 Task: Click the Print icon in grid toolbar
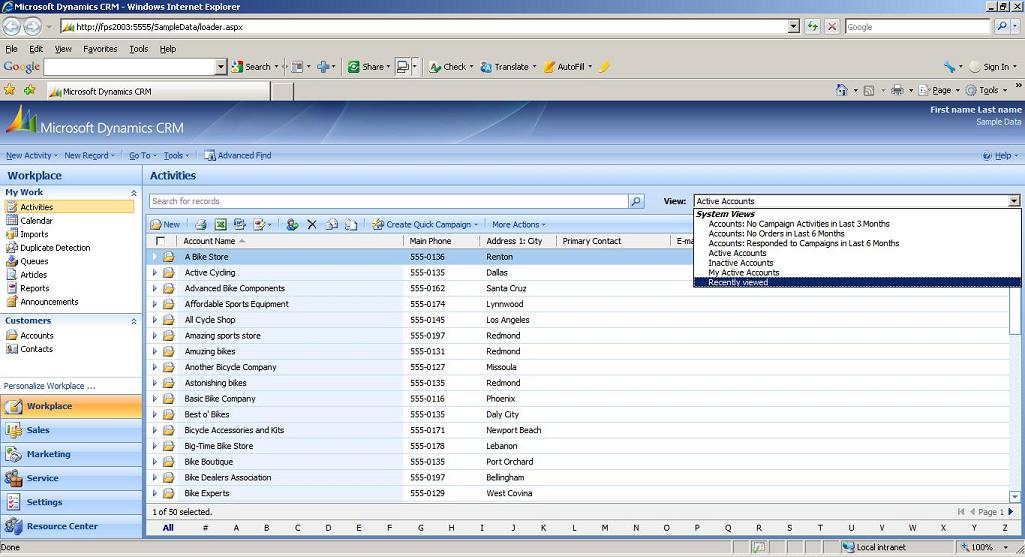click(201, 224)
